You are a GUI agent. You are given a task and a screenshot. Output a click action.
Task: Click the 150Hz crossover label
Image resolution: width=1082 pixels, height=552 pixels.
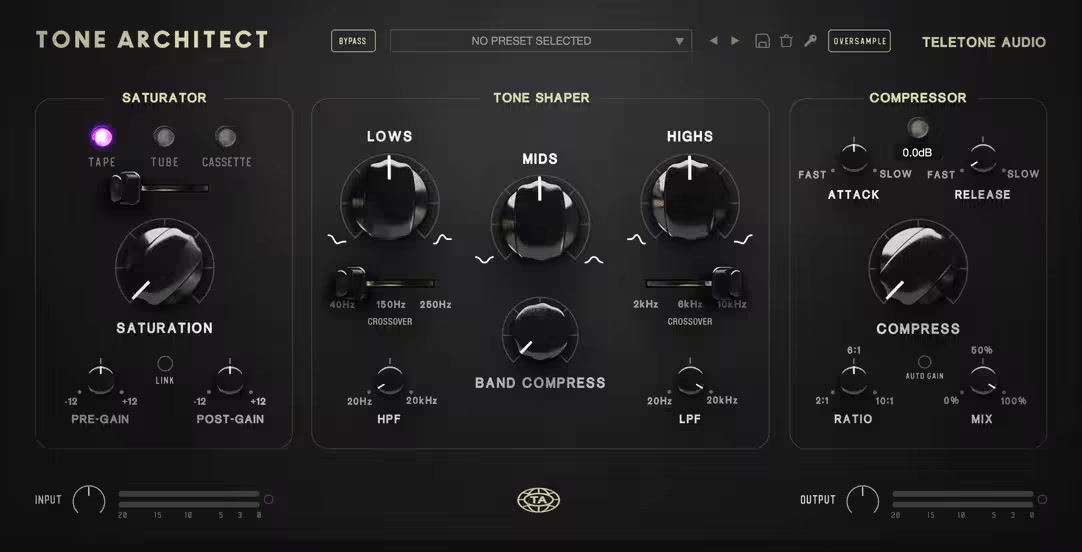point(390,304)
